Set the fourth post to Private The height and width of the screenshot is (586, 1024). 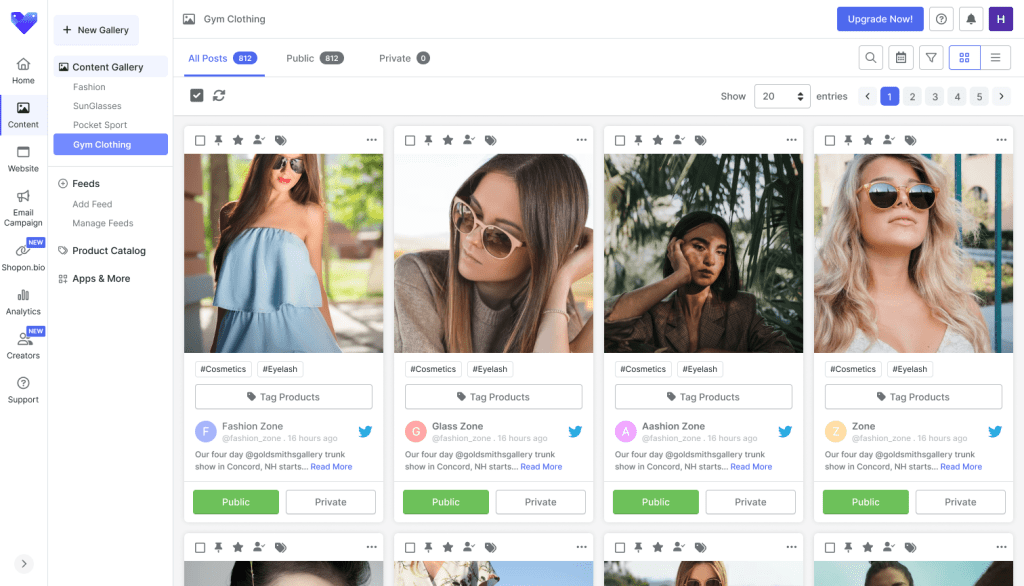960,501
